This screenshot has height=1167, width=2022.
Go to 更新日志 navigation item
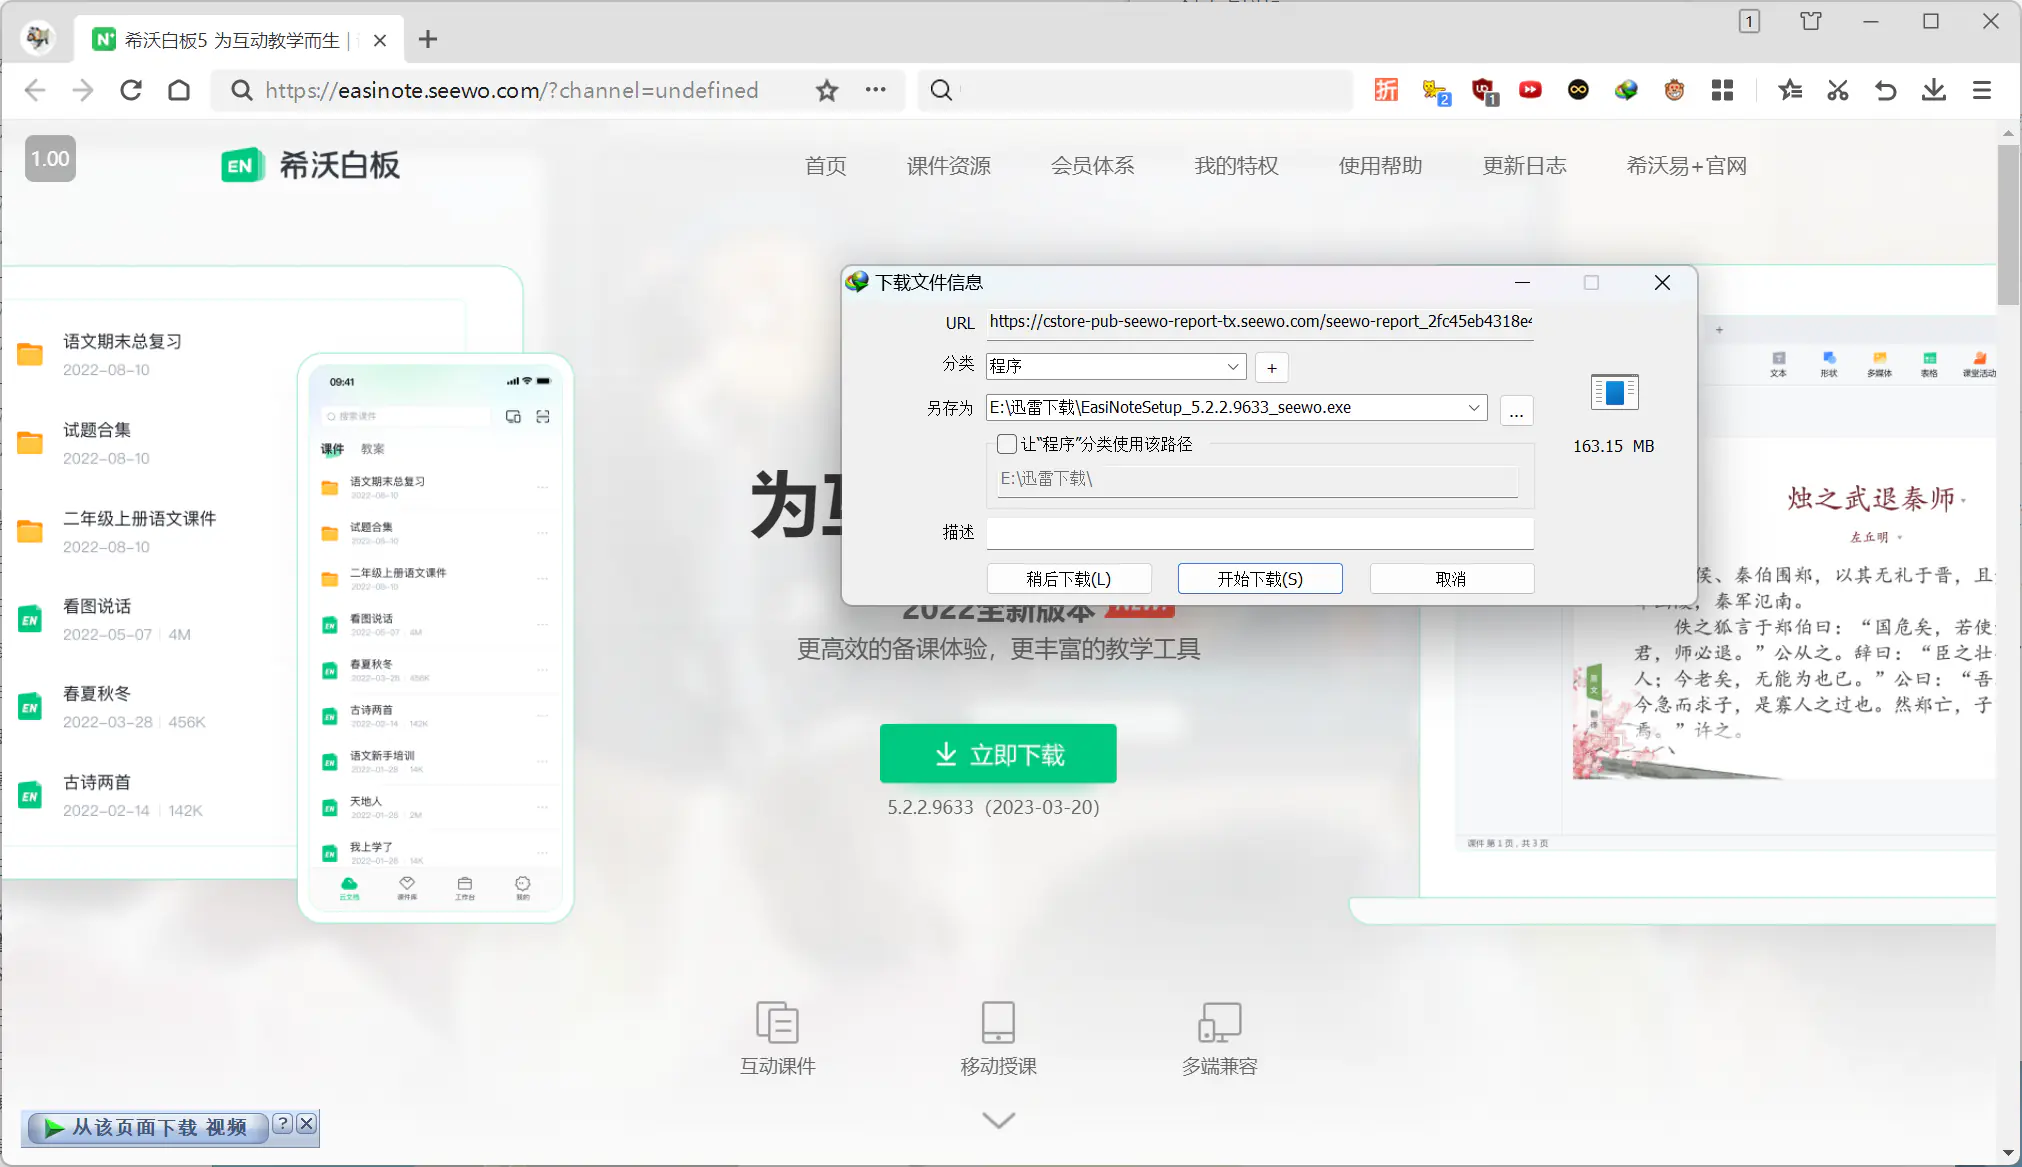1524,166
